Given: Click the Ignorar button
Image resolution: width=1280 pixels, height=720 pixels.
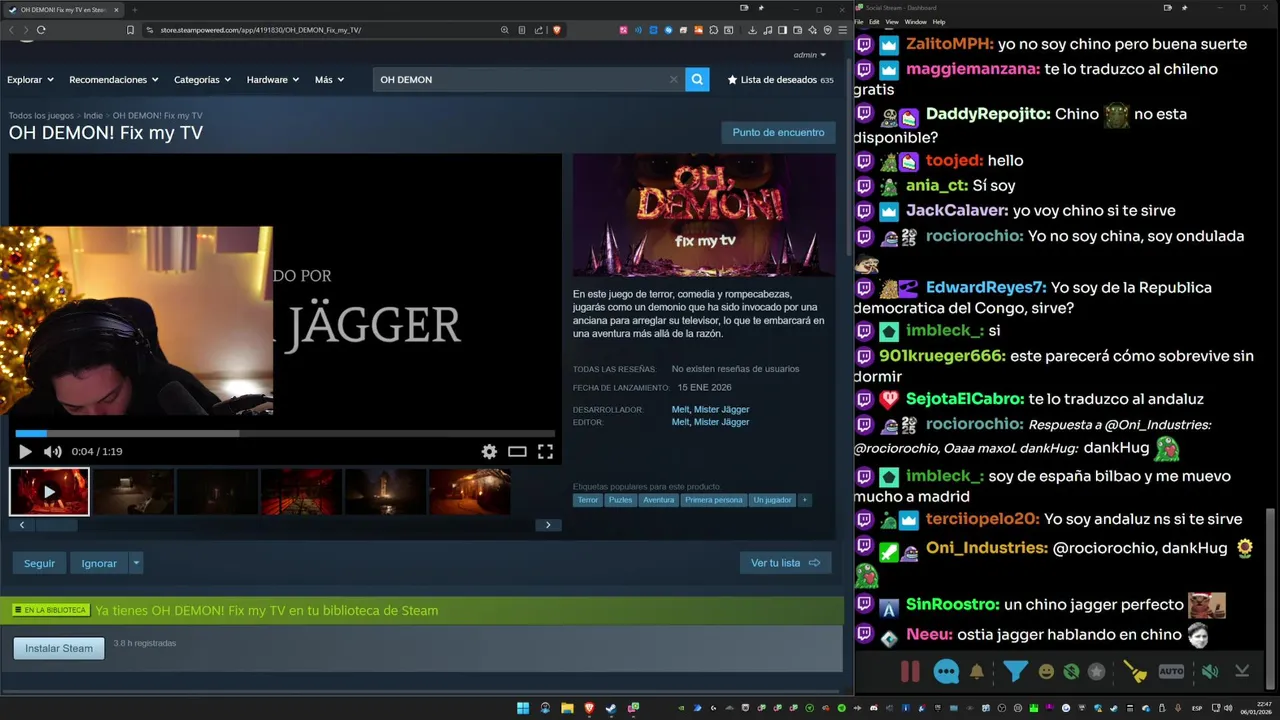Looking at the screenshot, I should pos(99,563).
